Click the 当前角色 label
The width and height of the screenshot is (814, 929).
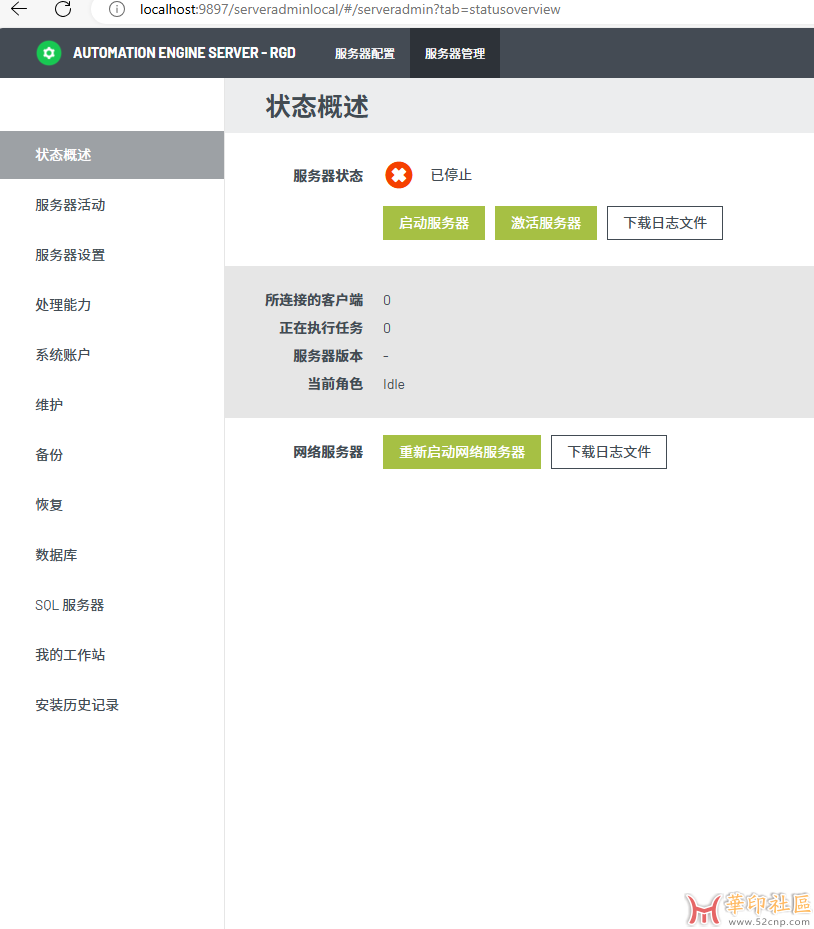click(x=335, y=384)
